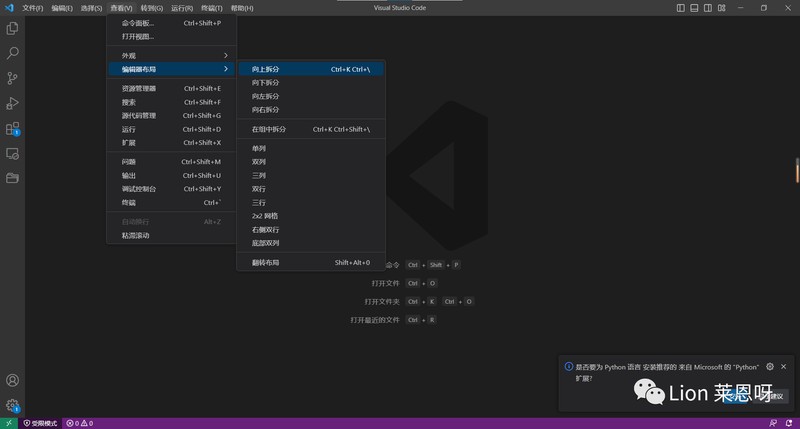This screenshot has width=800, height=429.
Task: Open the notifications bell in the status bar
Action: (x=789, y=423)
